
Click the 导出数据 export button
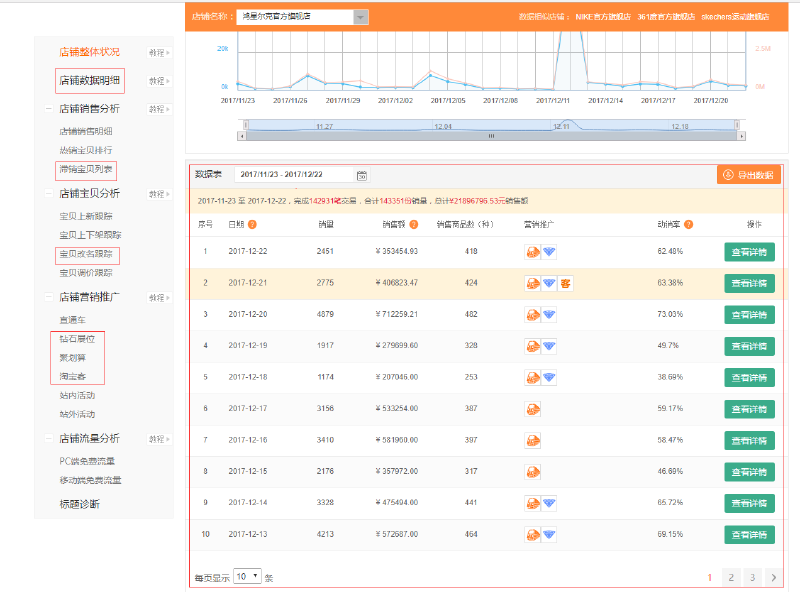748,175
